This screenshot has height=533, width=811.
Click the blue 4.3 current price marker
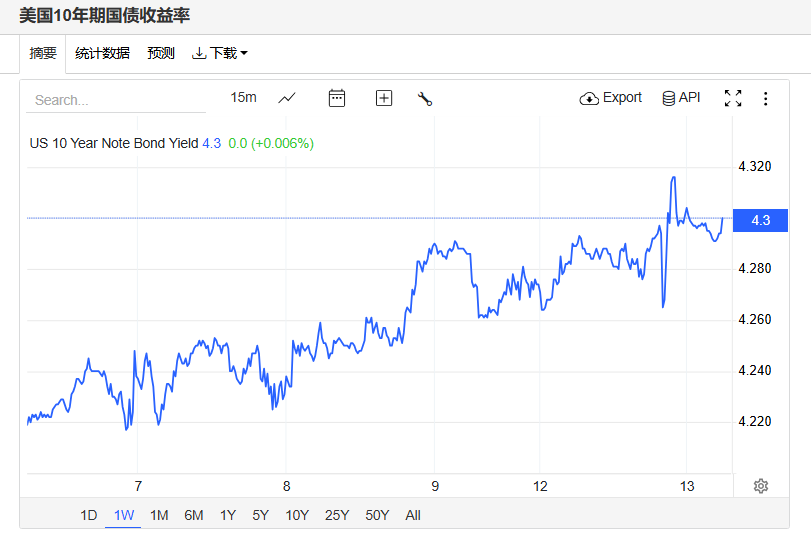click(760, 220)
